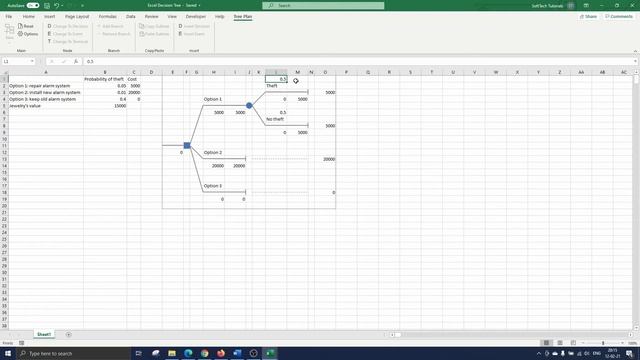Switch to the Help ribbon tab
640x360 pixels.
point(219,16)
